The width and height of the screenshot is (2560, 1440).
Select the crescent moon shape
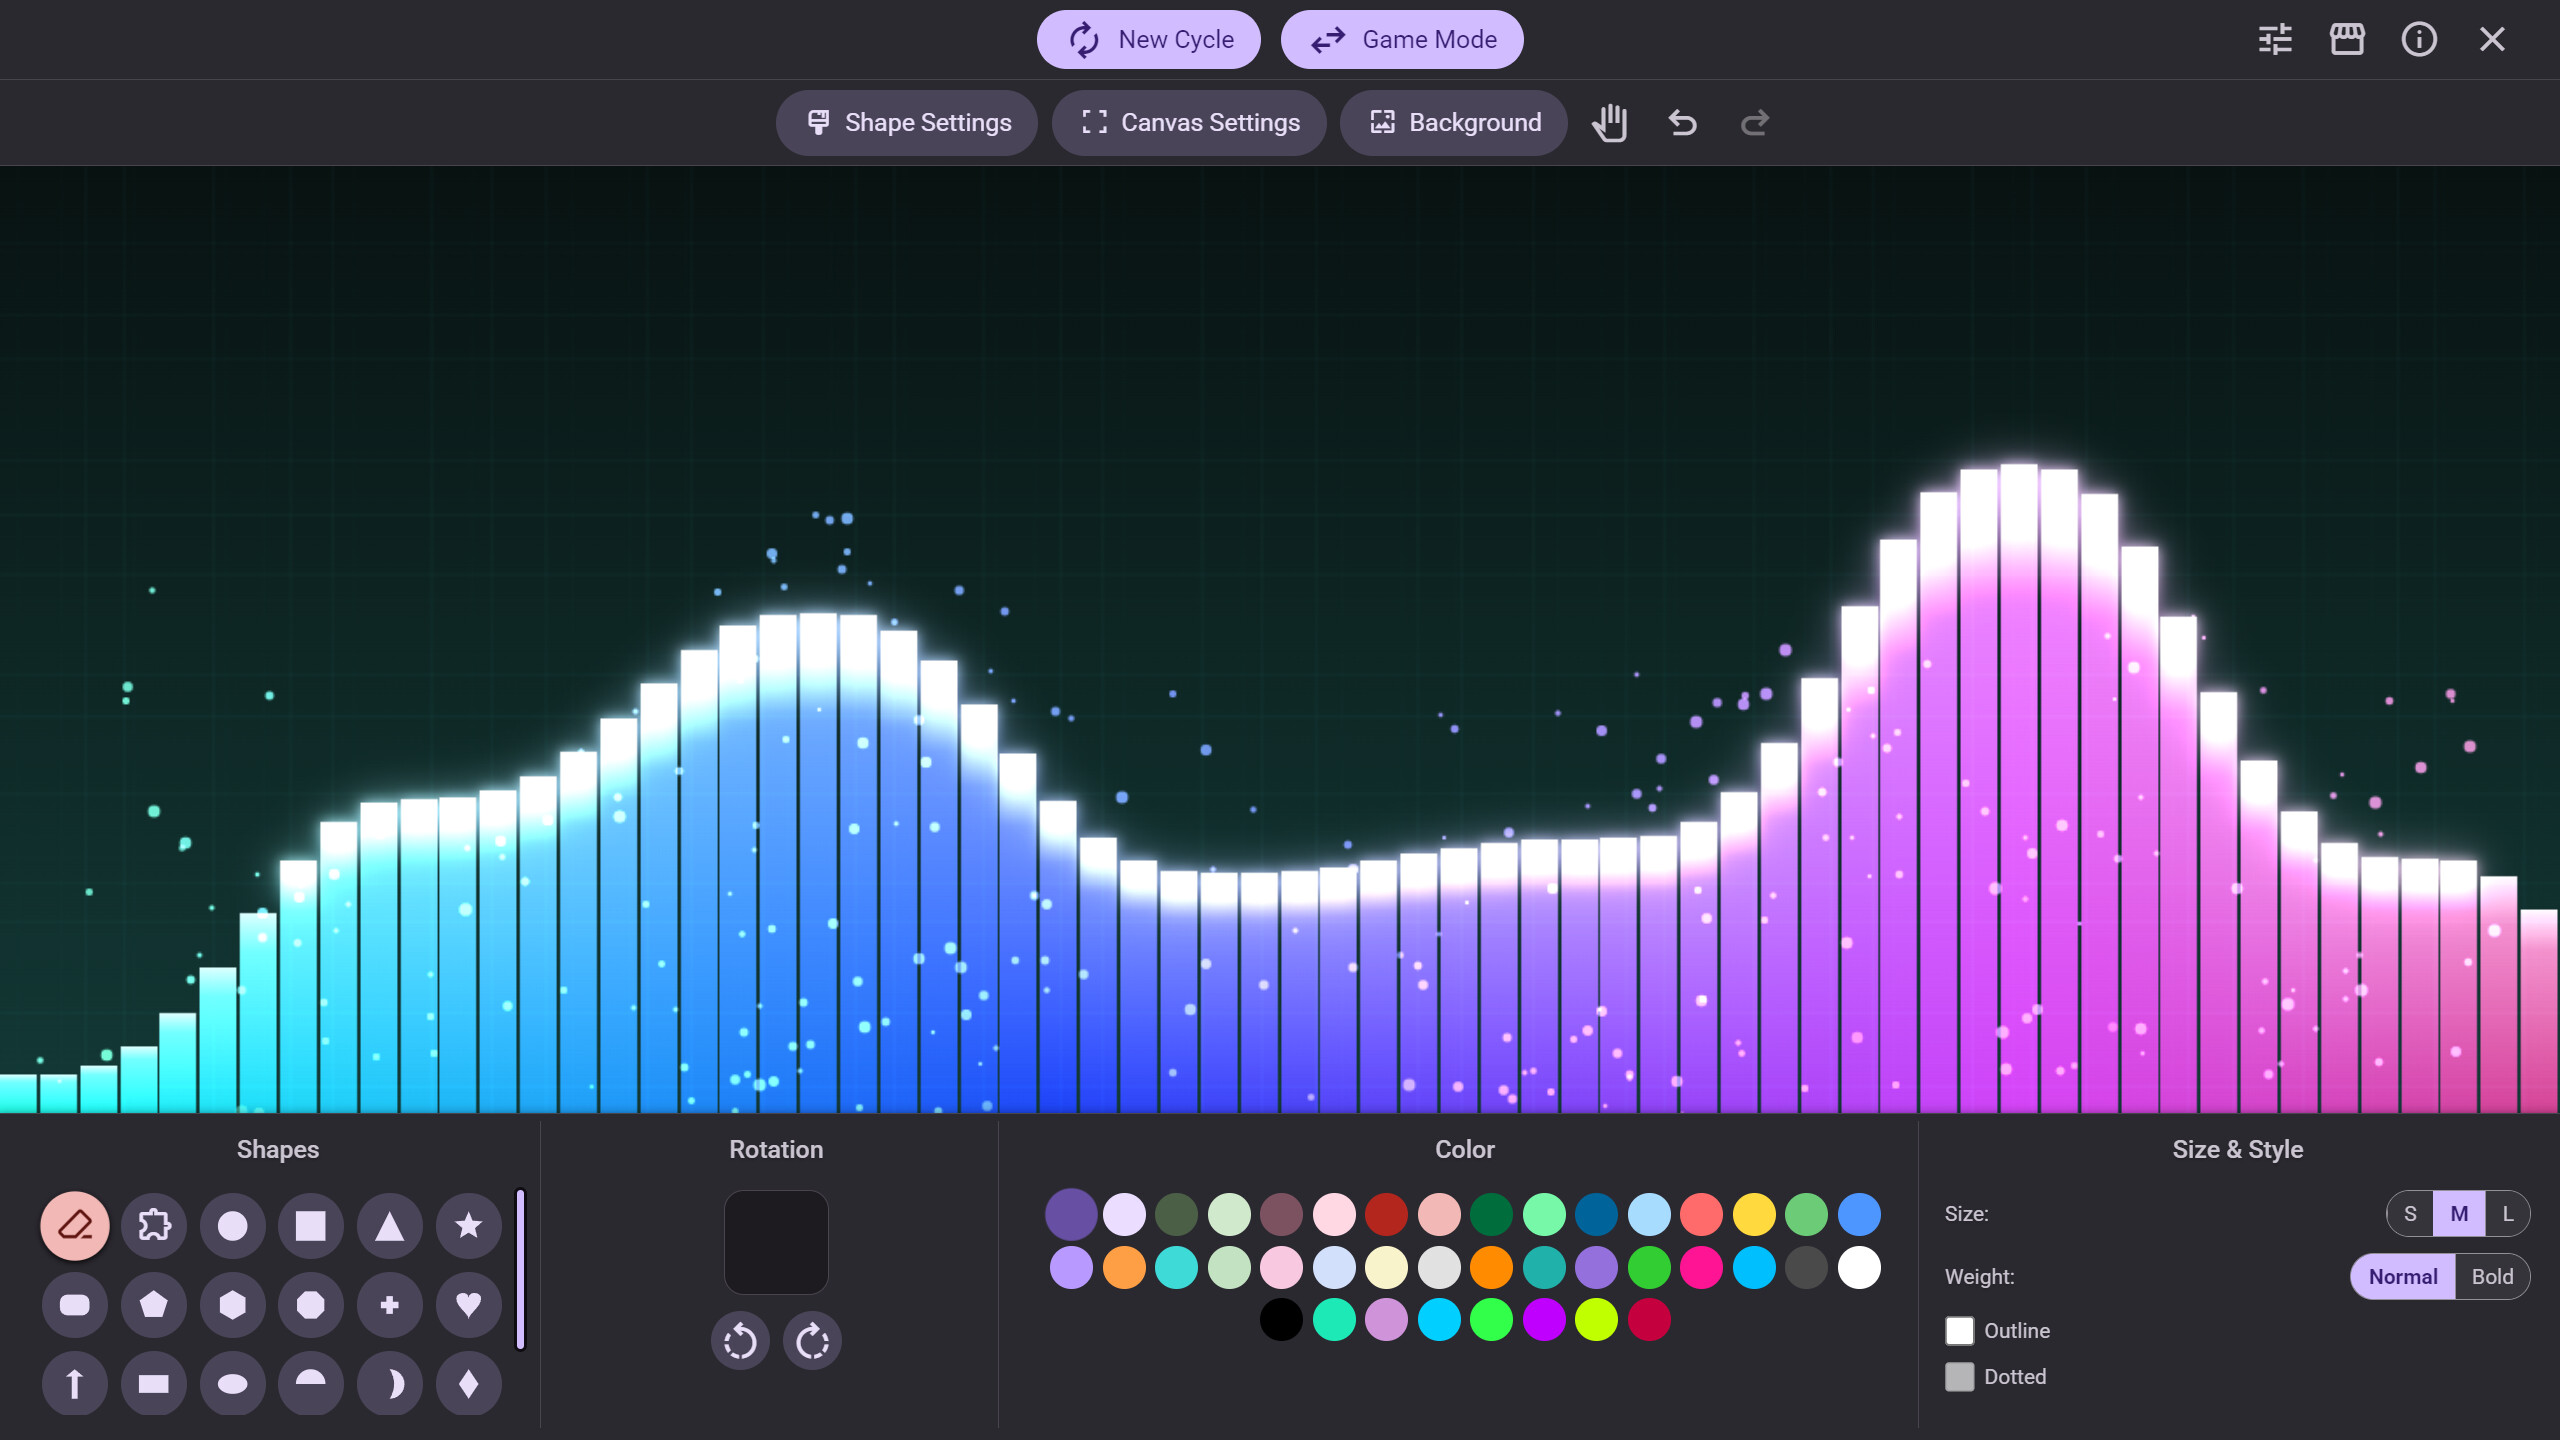click(389, 1383)
